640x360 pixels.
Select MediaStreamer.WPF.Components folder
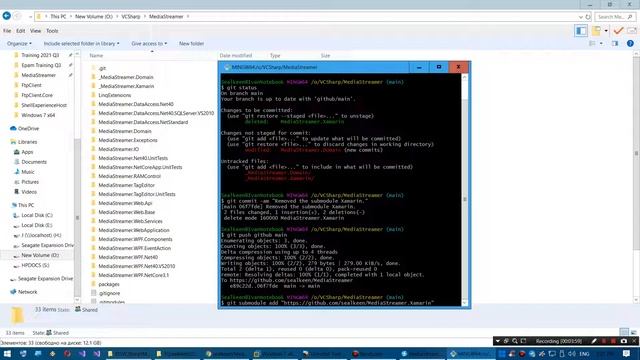(x=135, y=239)
